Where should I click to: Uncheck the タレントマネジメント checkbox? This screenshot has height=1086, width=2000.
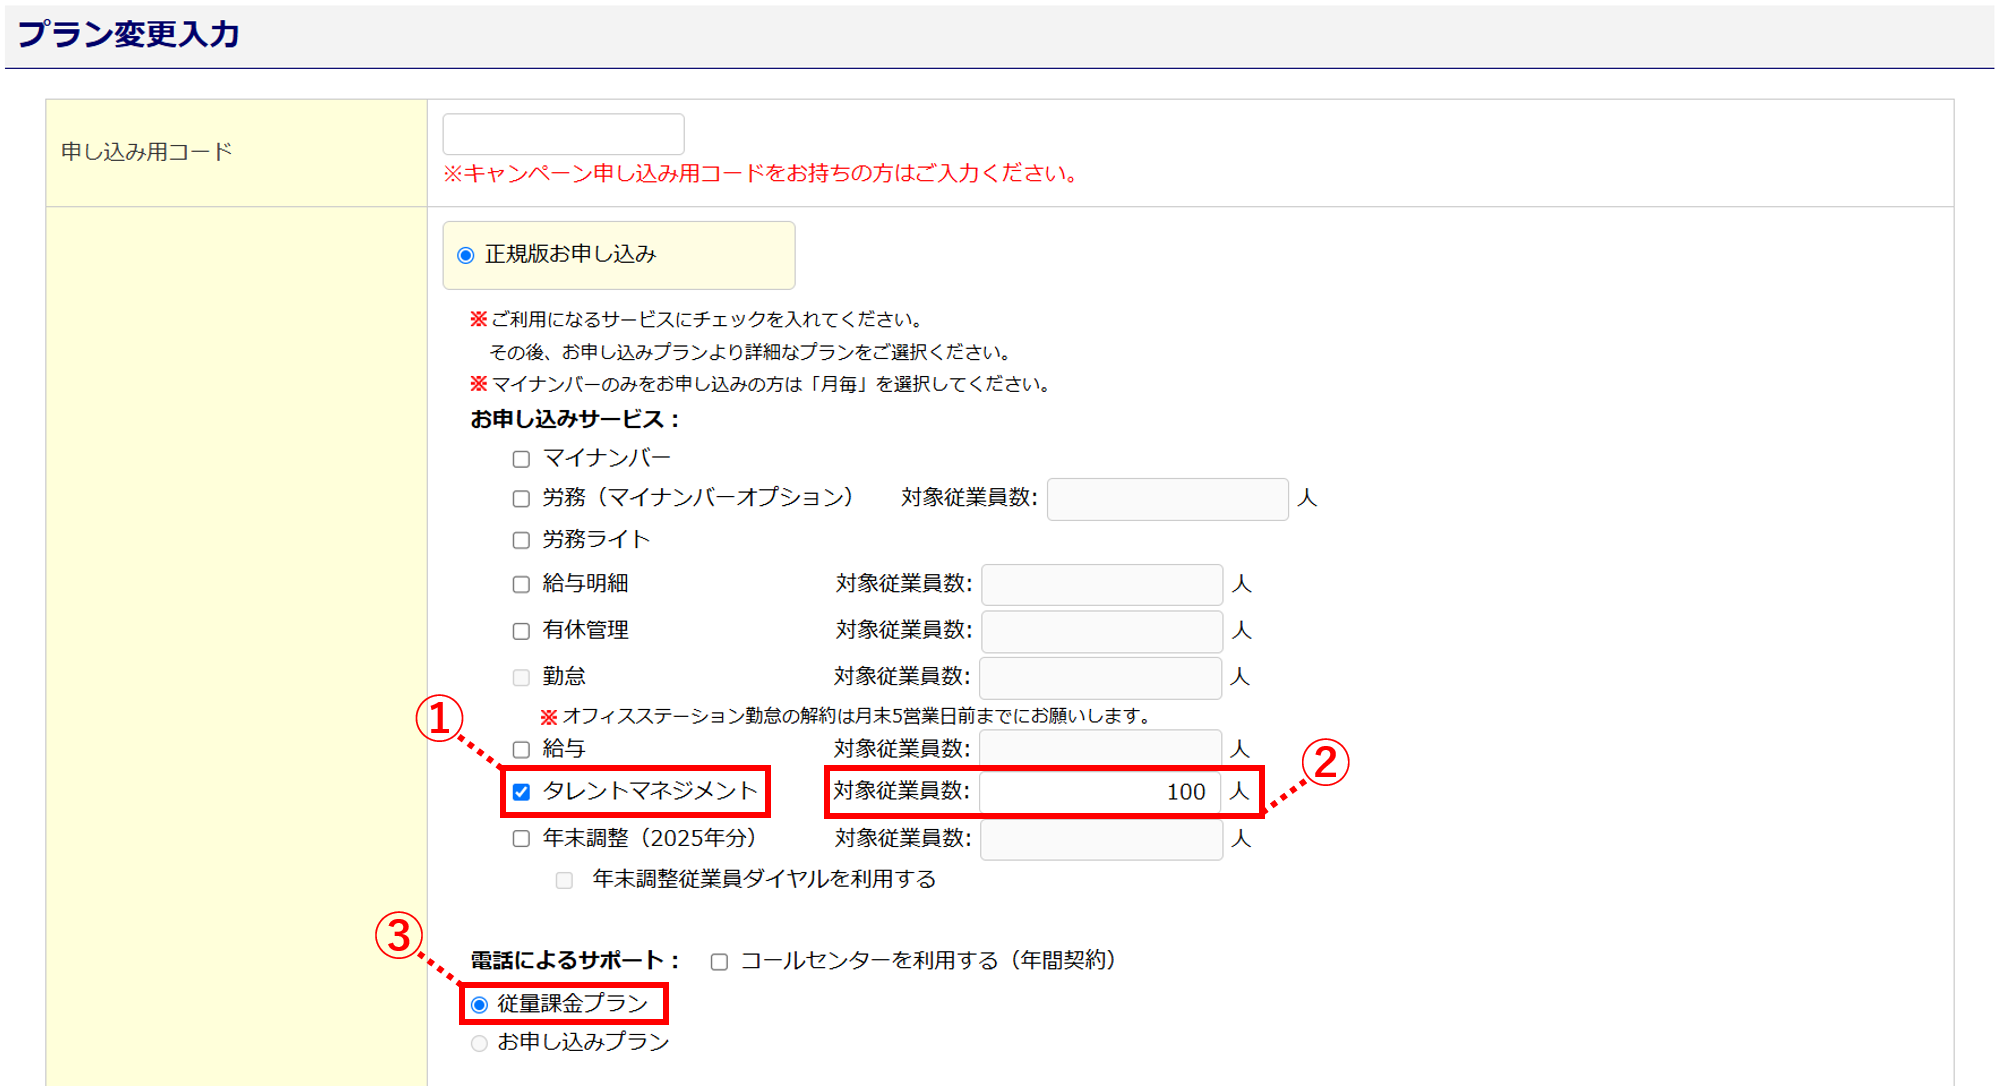click(x=521, y=792)
